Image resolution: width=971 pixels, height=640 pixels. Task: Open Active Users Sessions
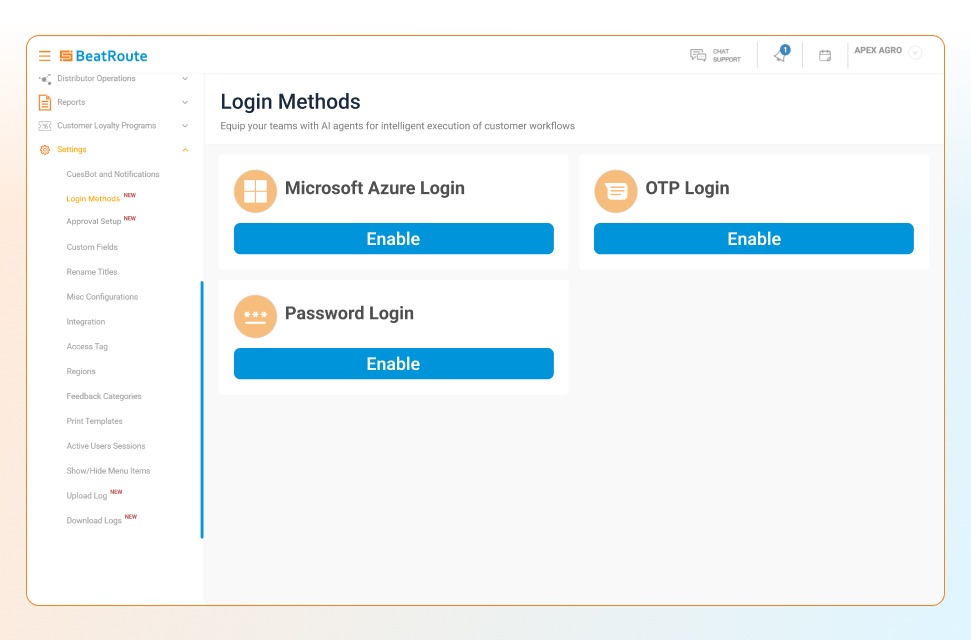coord(106,445)
